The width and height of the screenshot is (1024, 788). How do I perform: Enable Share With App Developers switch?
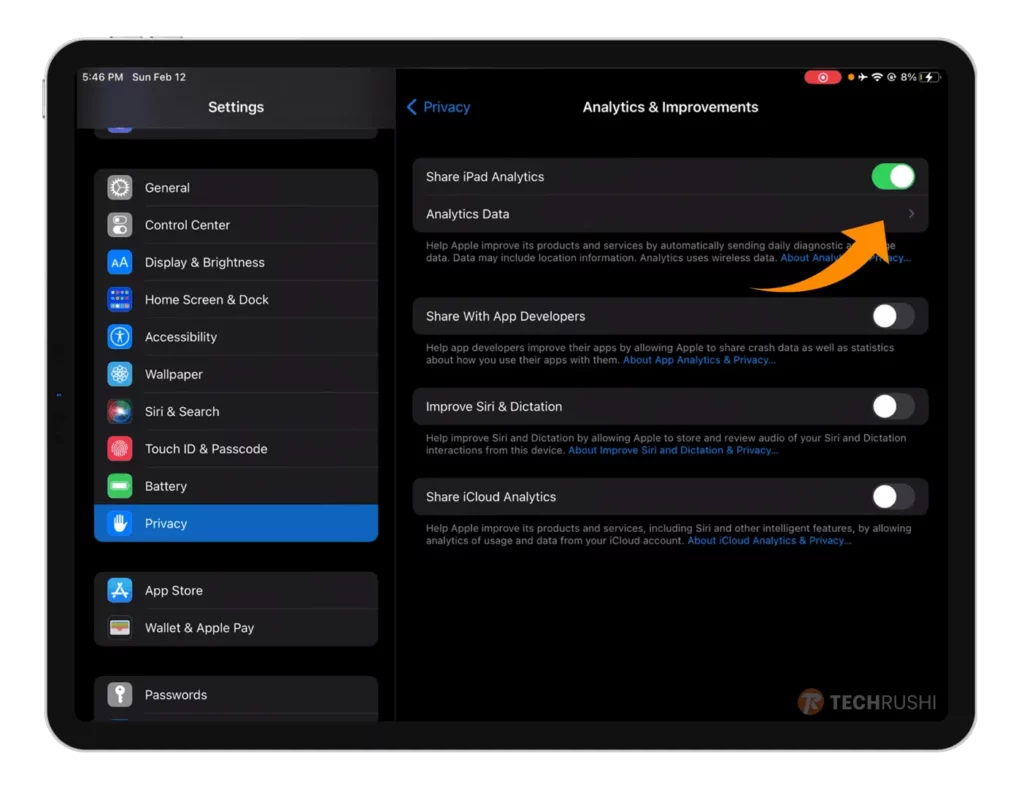[893, 316]
